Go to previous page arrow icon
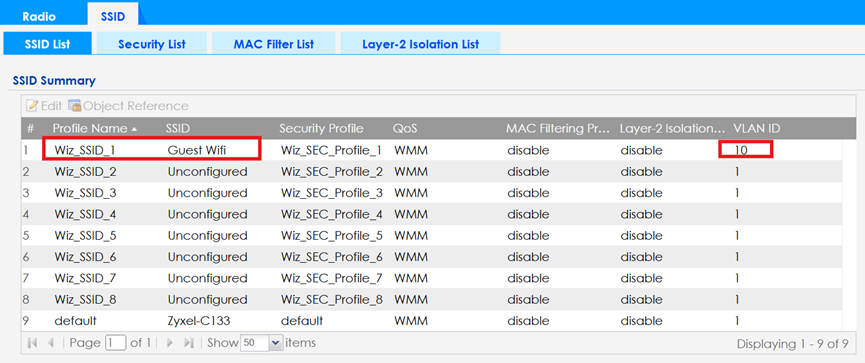This screenshot has width=865, height=363. (x=51, y=343)
